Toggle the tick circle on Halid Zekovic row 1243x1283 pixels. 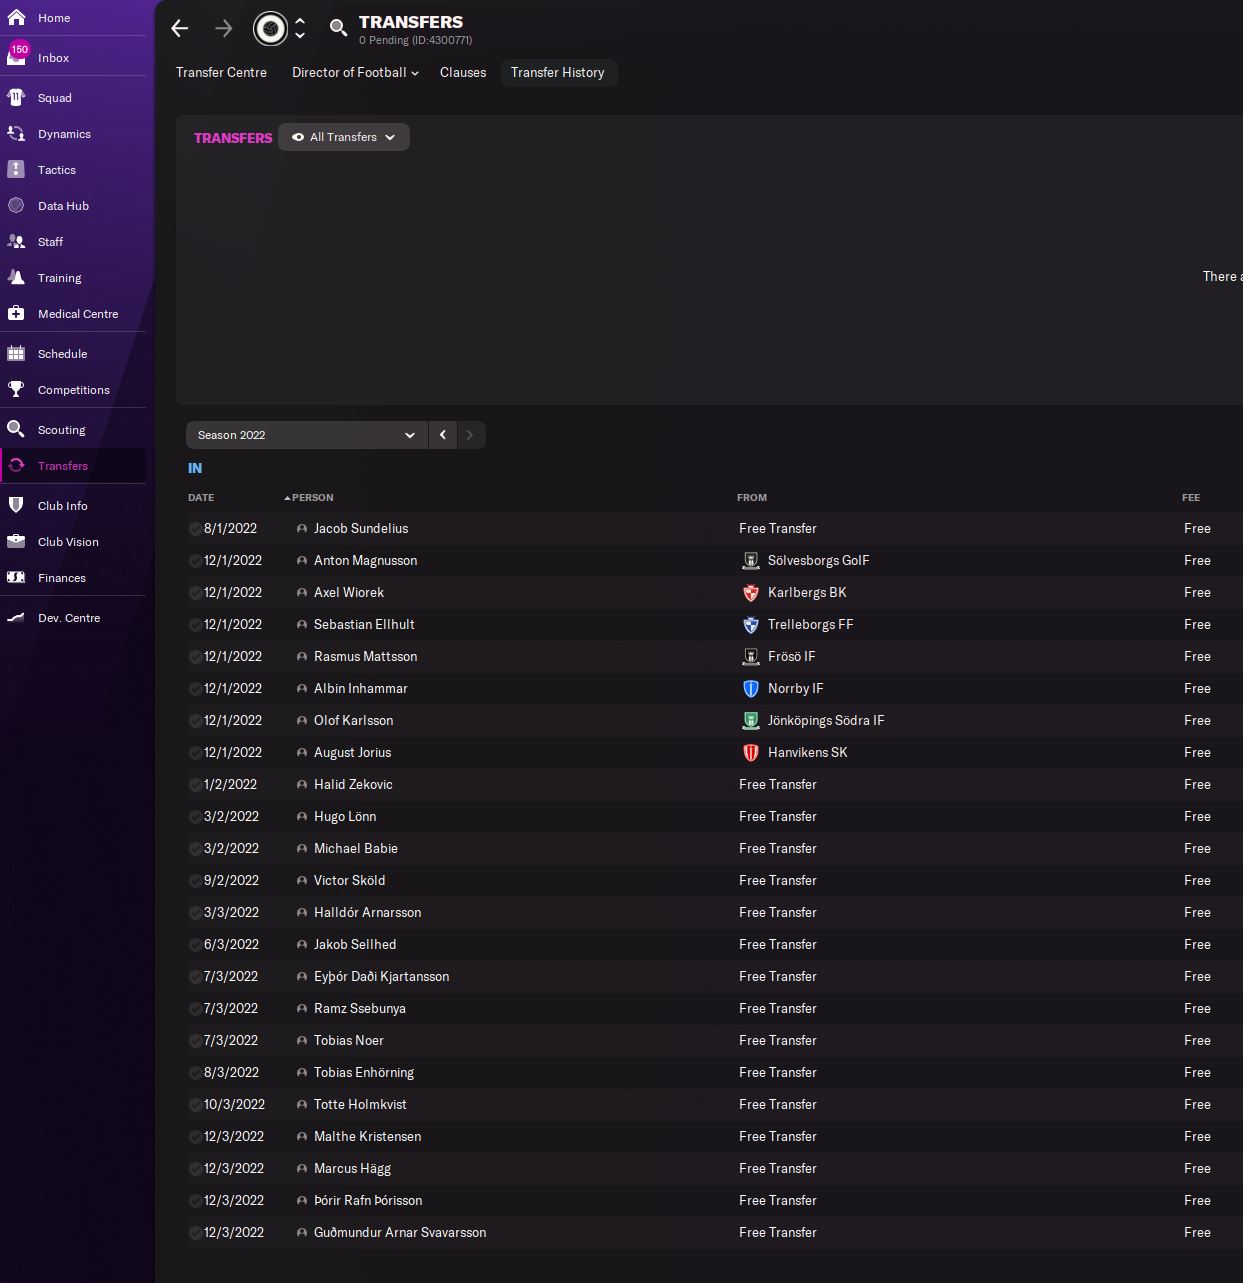(195, 785)
